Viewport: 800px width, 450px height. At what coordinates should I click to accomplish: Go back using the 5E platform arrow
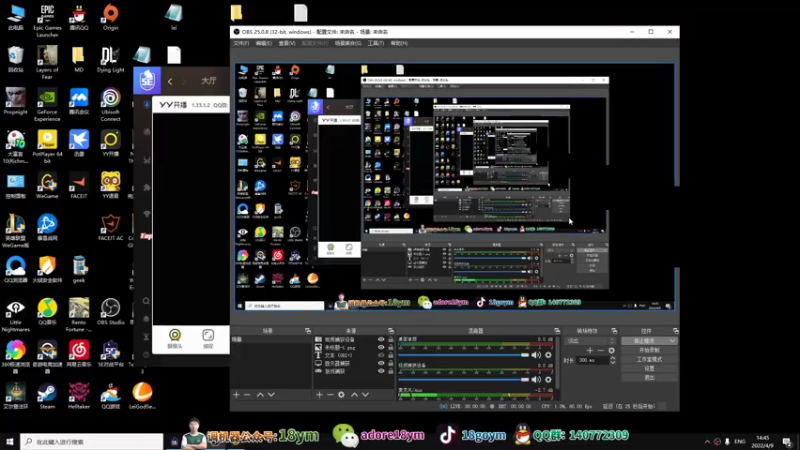[170, 81]
